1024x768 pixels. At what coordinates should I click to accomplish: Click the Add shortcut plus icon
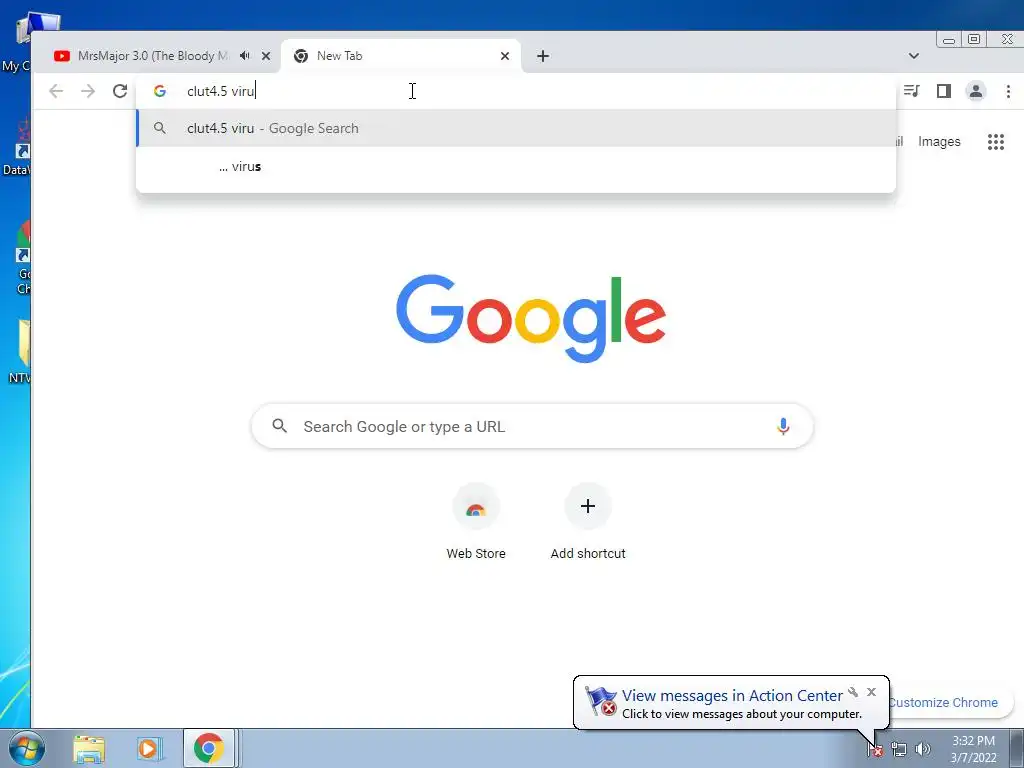point(588,506)
